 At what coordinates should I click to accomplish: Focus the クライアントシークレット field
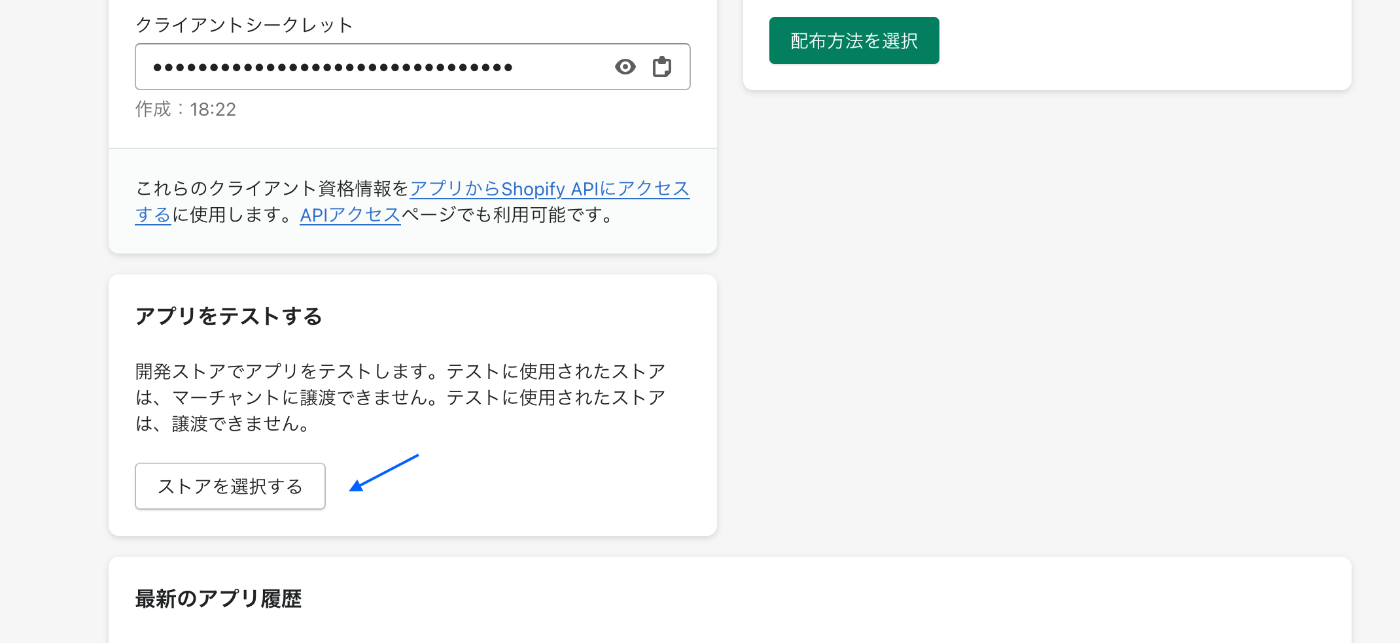[412, 67]
